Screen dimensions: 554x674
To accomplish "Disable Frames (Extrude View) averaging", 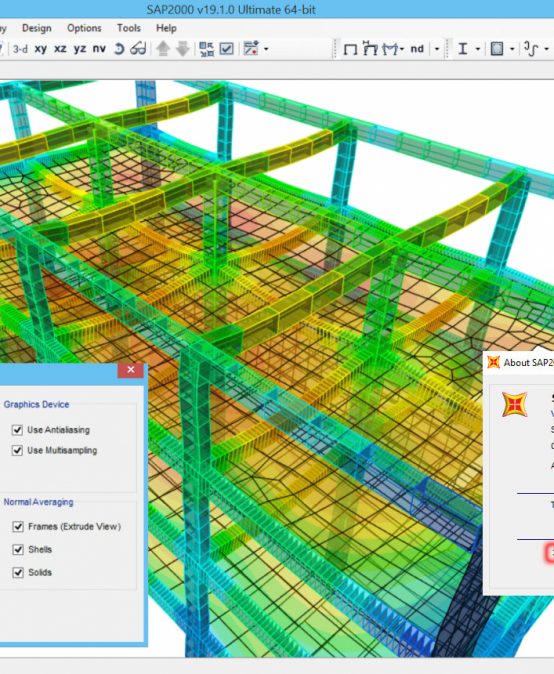I will coord(18,527).
